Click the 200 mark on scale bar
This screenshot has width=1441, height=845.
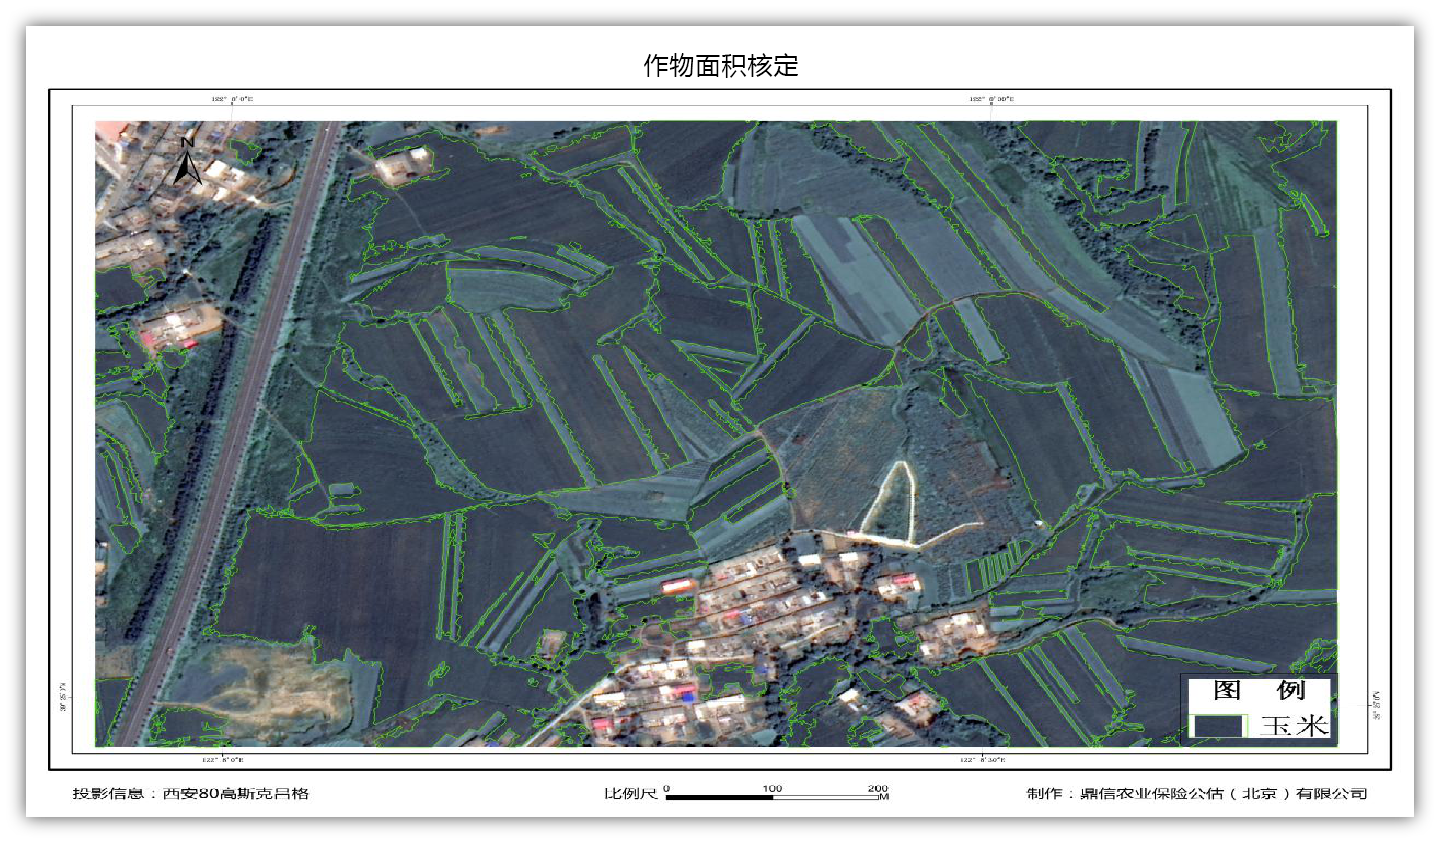point(877,788)
